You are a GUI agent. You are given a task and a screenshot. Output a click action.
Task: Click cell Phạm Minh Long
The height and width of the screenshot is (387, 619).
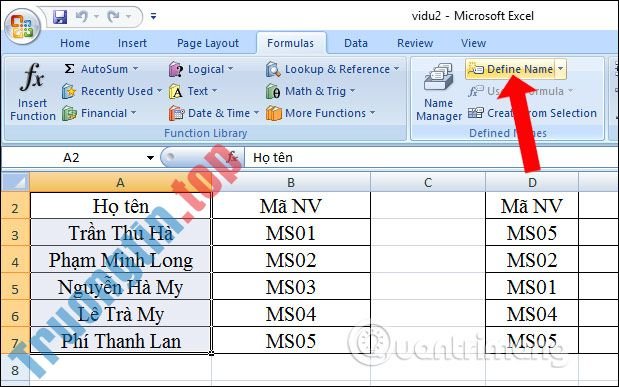tap(121, 260)
